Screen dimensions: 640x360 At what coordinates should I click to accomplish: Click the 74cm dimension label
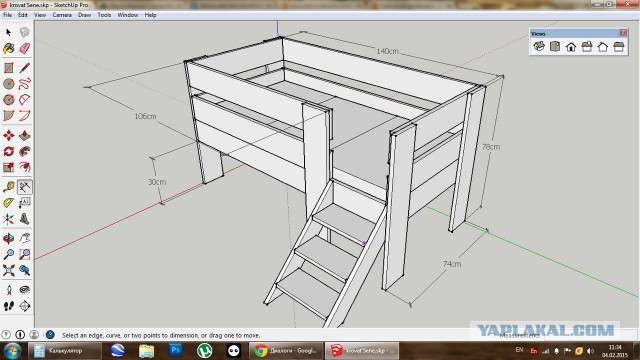coord(452,264)
